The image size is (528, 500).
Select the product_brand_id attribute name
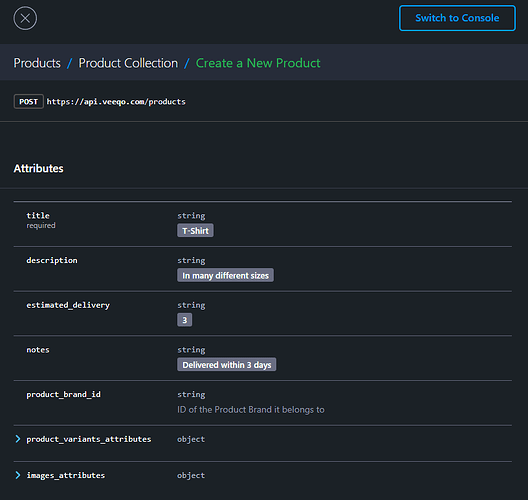[63, 394]
